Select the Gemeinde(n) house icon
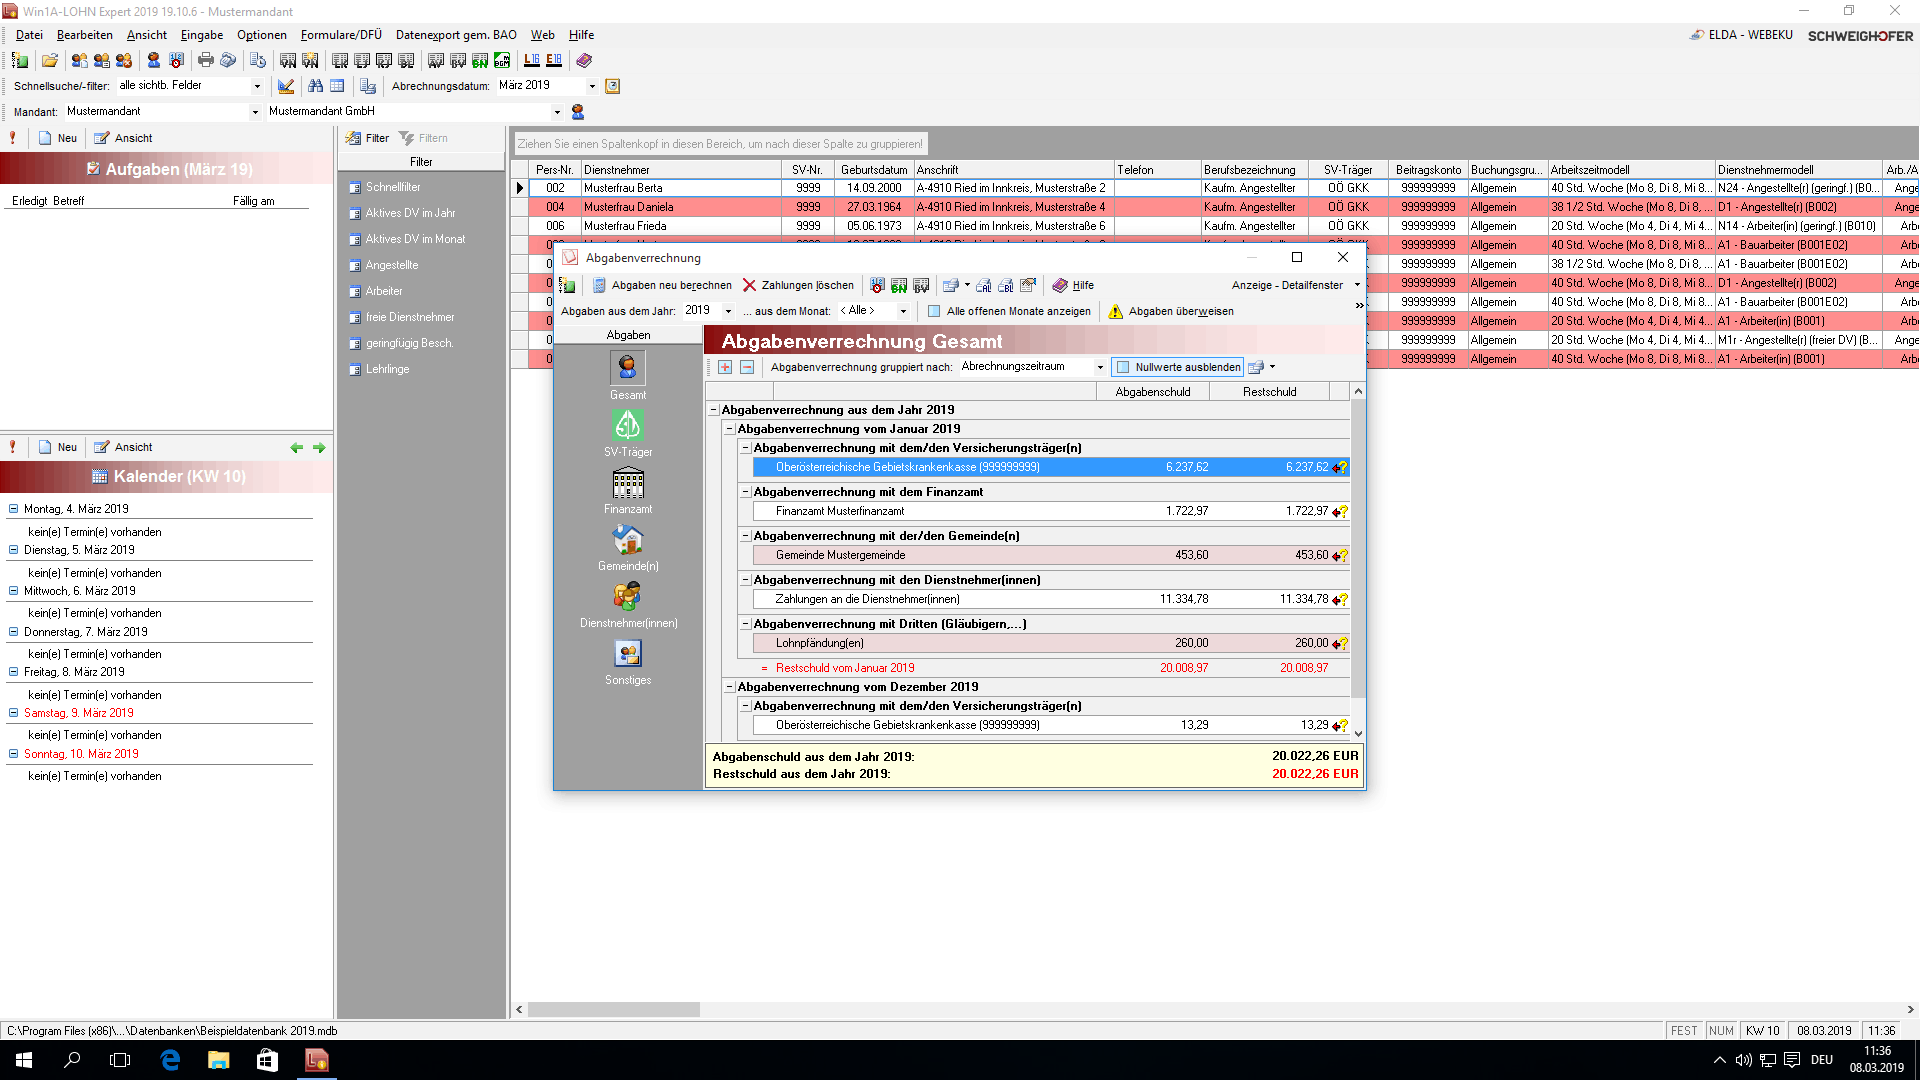The image size is (1920, 1080). tap(628, 540)
